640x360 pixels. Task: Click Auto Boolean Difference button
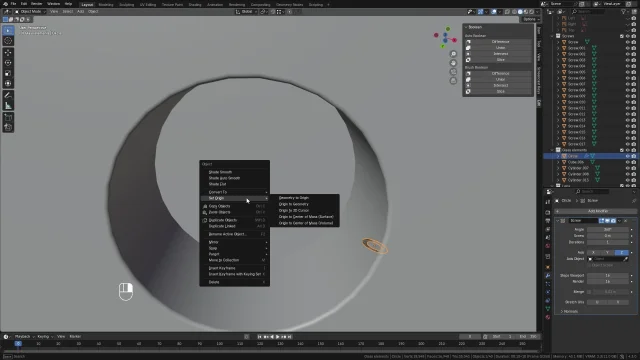point(498,42)
